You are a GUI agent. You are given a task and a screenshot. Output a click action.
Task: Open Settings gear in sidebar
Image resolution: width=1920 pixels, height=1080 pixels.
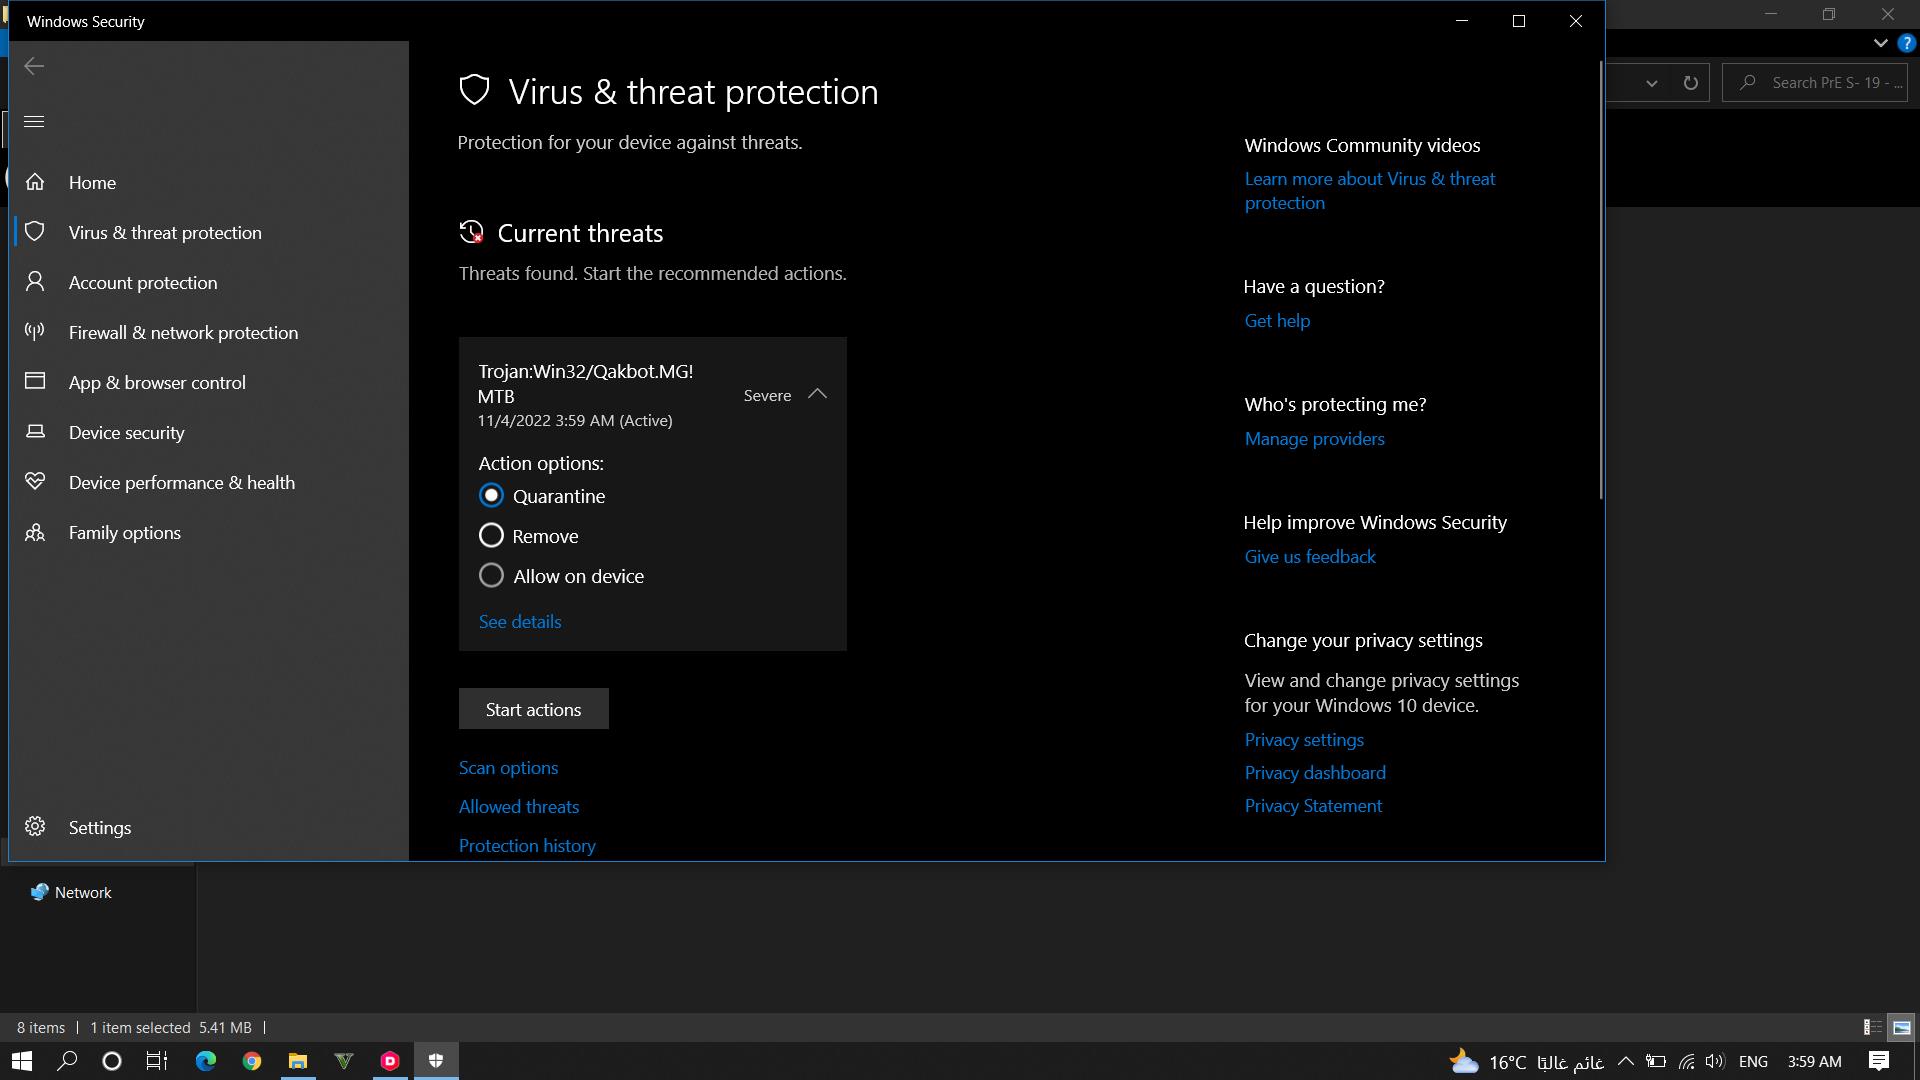point(35,827)
